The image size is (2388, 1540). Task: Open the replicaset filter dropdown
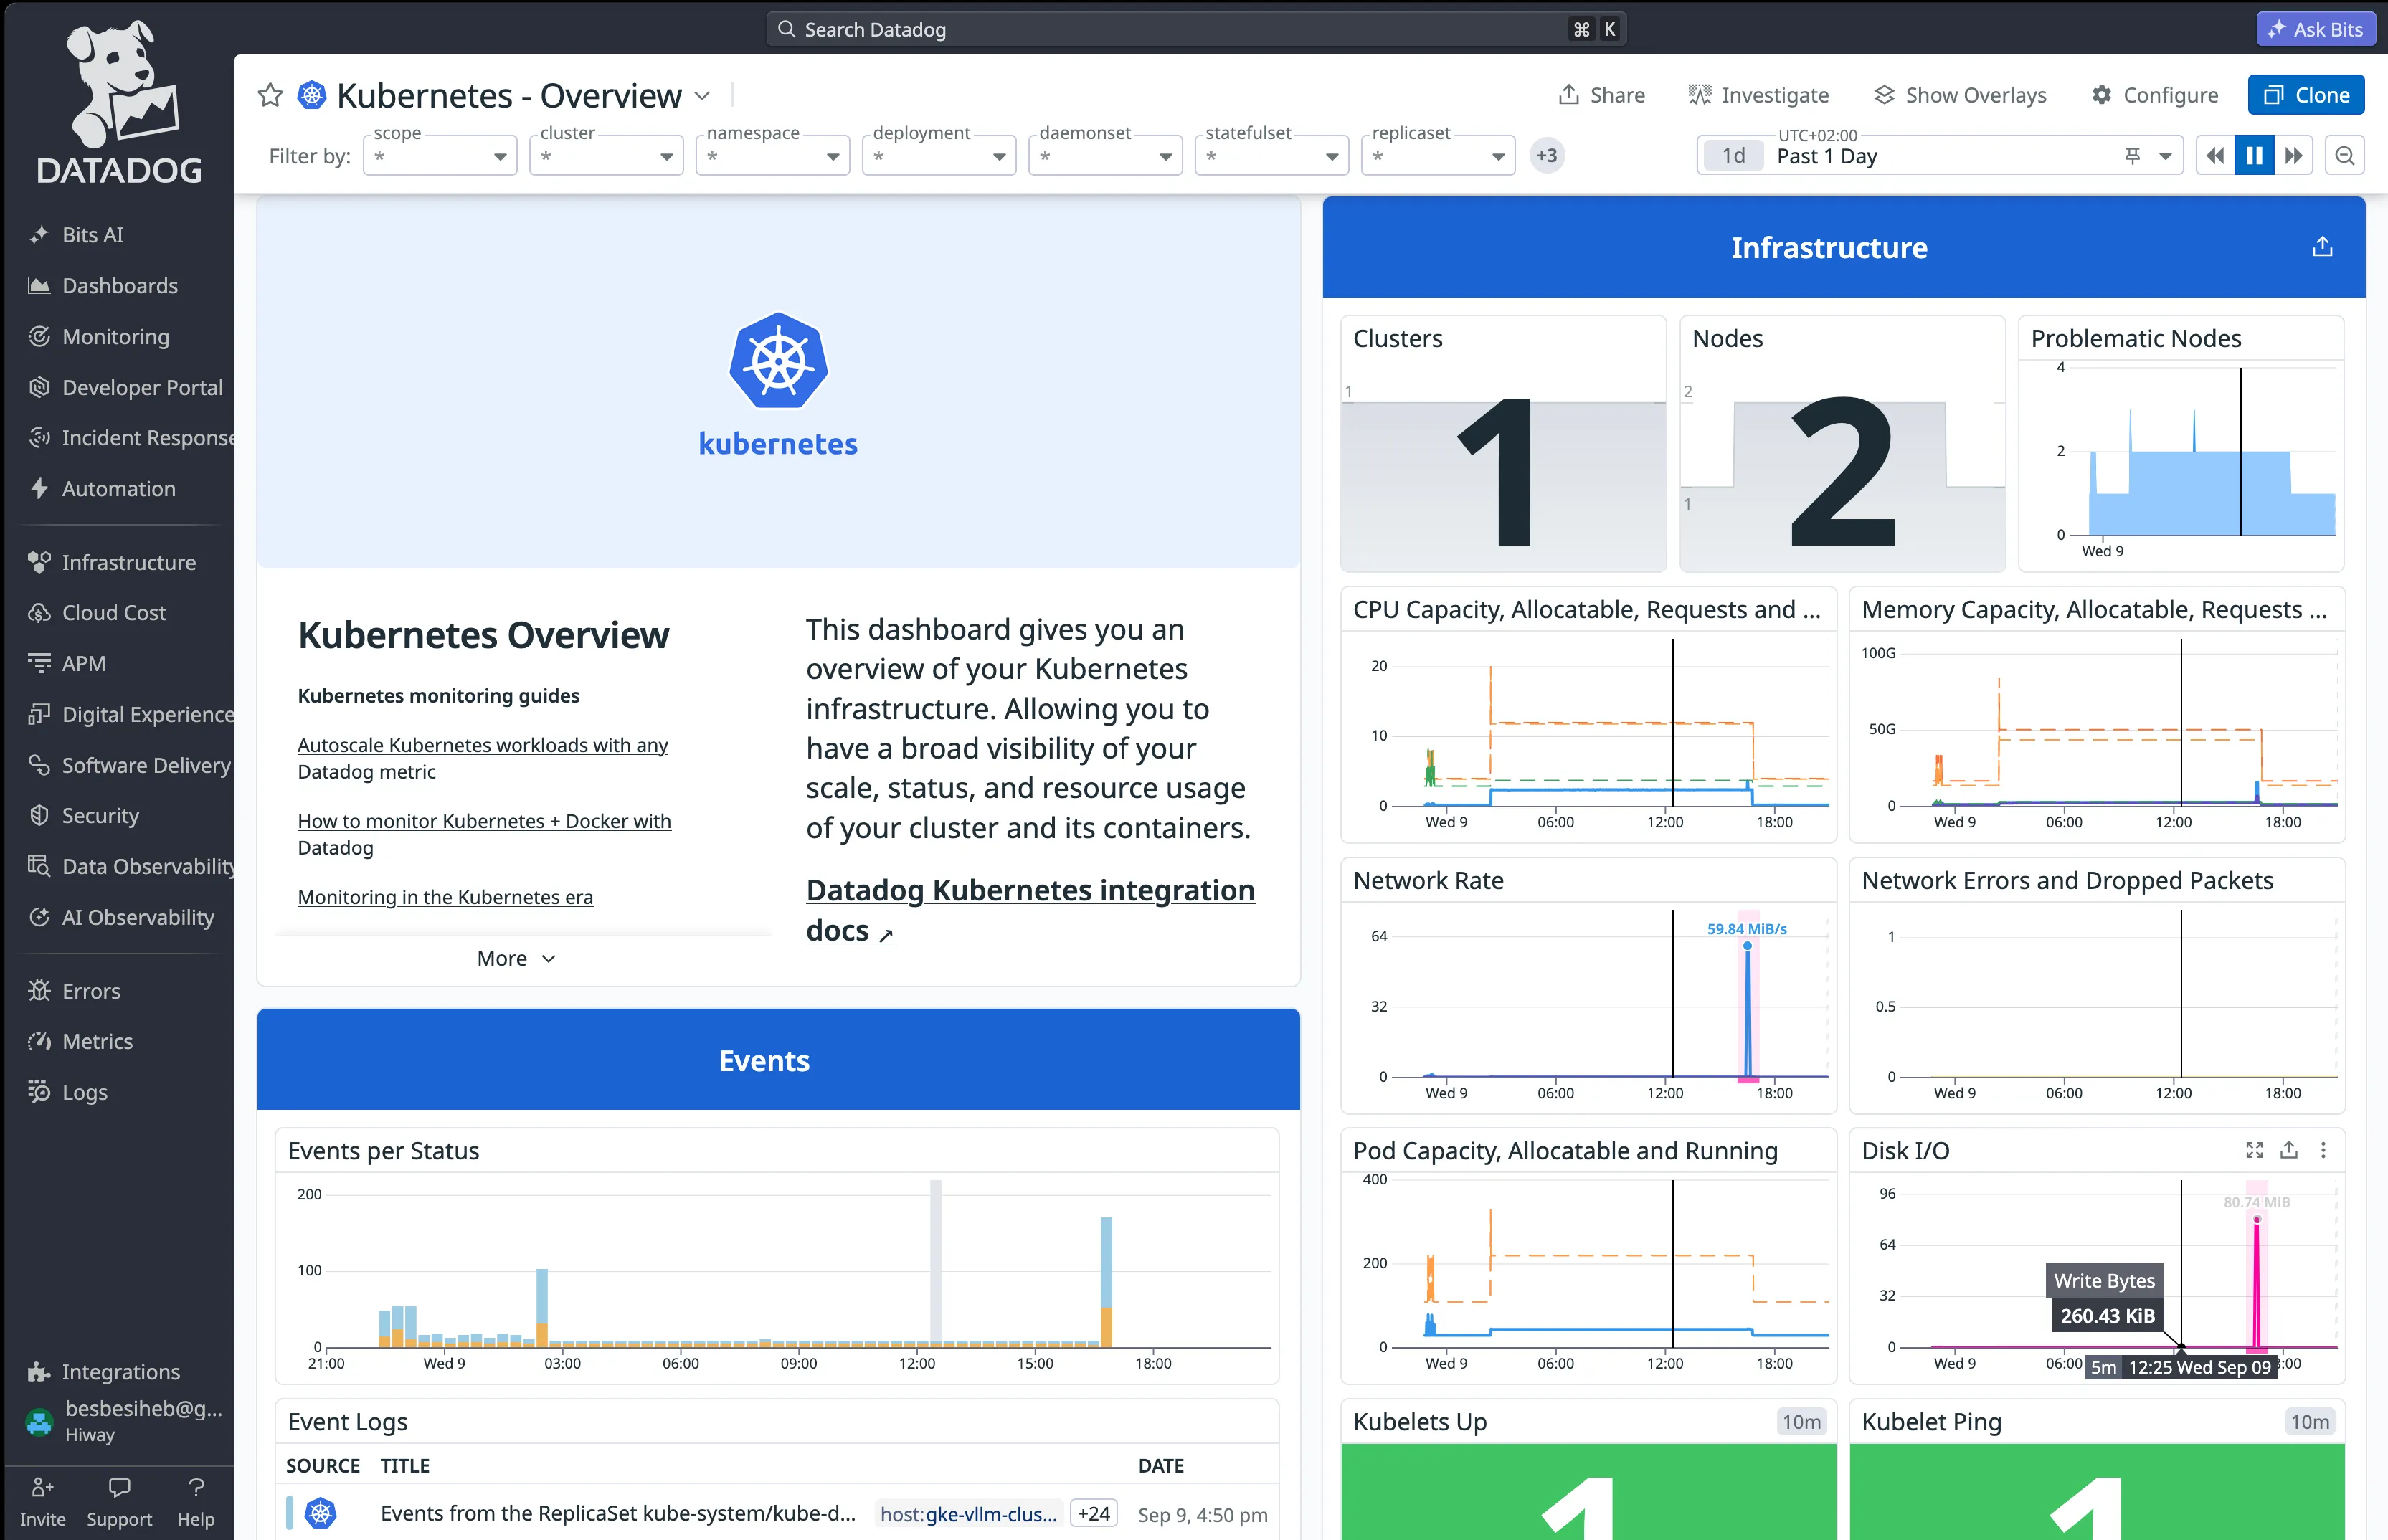tap(1438, 156)
